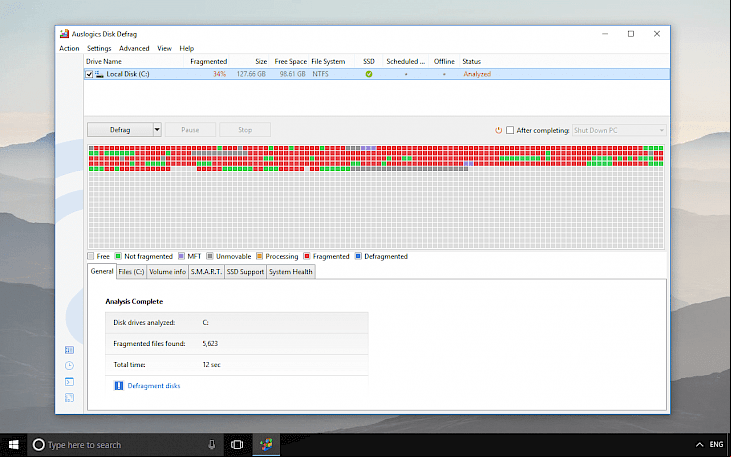This screenshot has height=457, width=731.
Task: Open the command console icon in sidebar
Action: [x=69, y=382]
